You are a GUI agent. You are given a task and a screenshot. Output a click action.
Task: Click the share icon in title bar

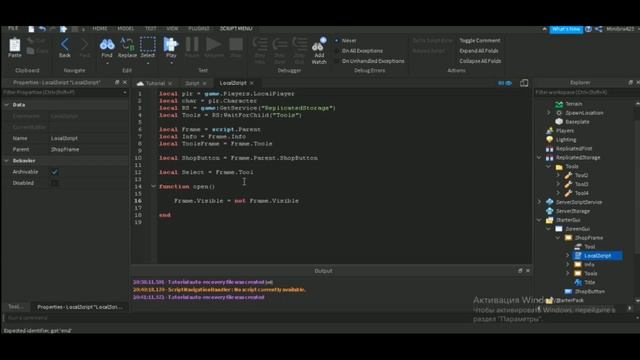tap(599, 29)
